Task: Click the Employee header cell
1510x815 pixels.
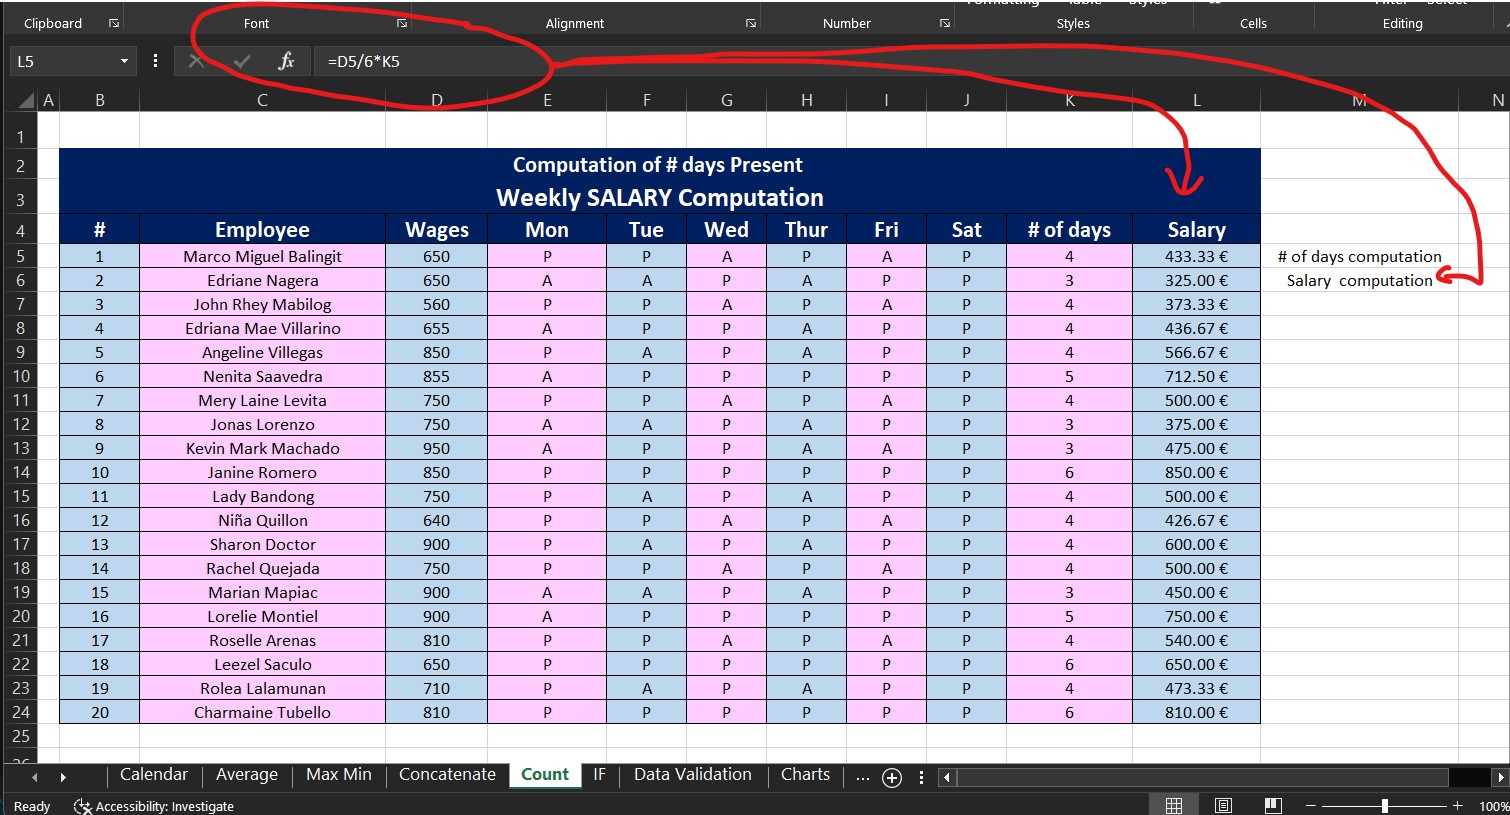Action: (262, 229)
